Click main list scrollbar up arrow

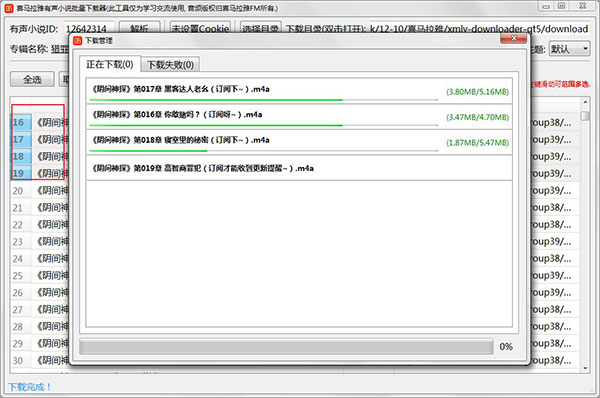pyautogui.click(x=585, y=102)
